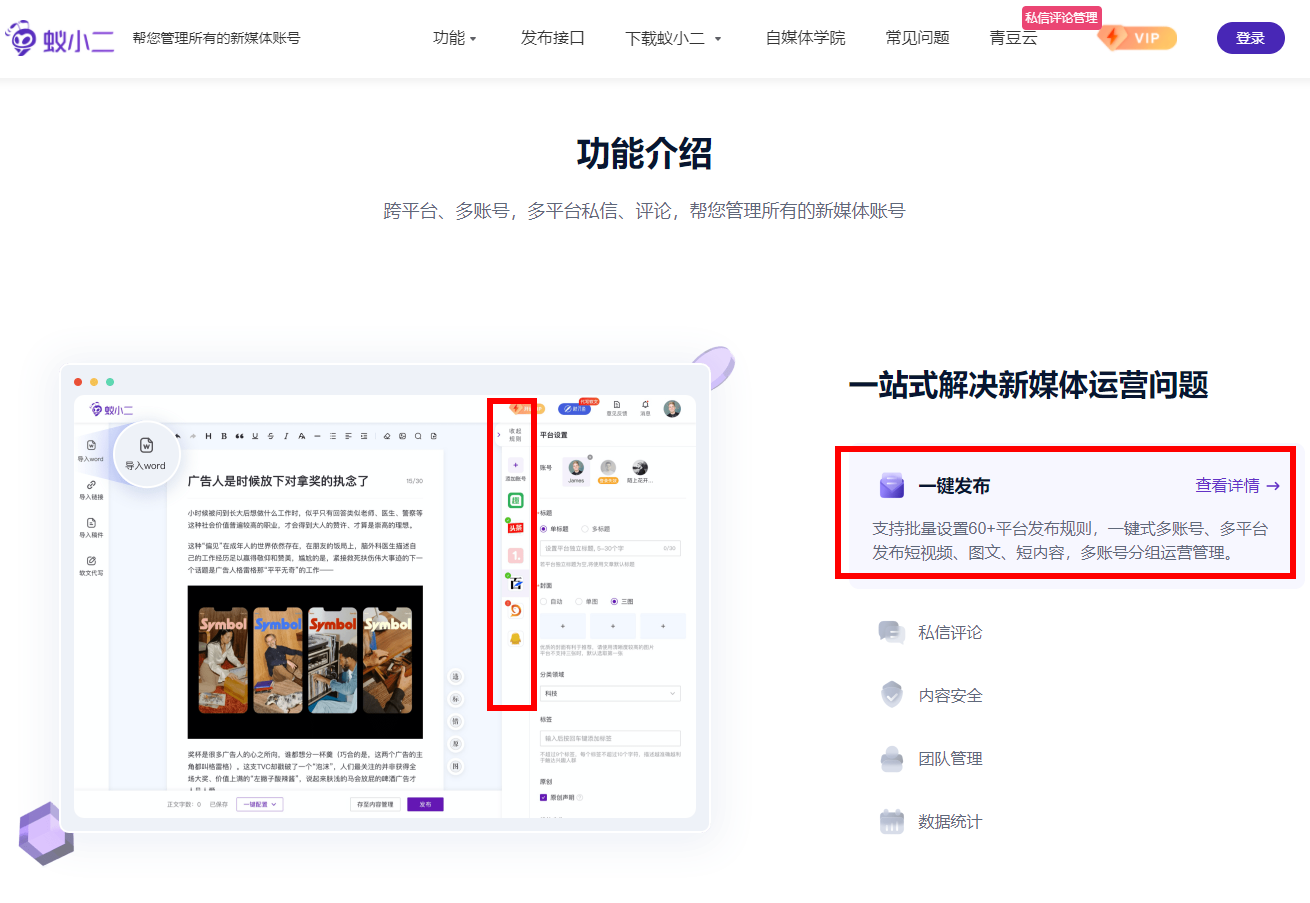Go to 自媒体学院 in the navigation
Viewport: 1310px width, 903px height.
tap(805, 38)
